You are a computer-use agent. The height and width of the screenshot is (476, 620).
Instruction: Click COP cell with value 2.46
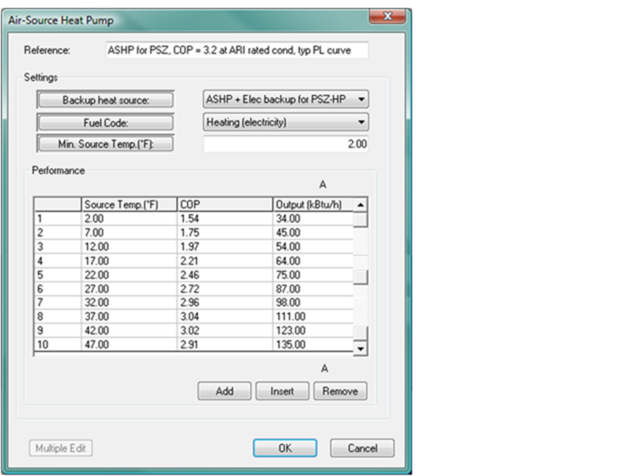pos(224,275)
